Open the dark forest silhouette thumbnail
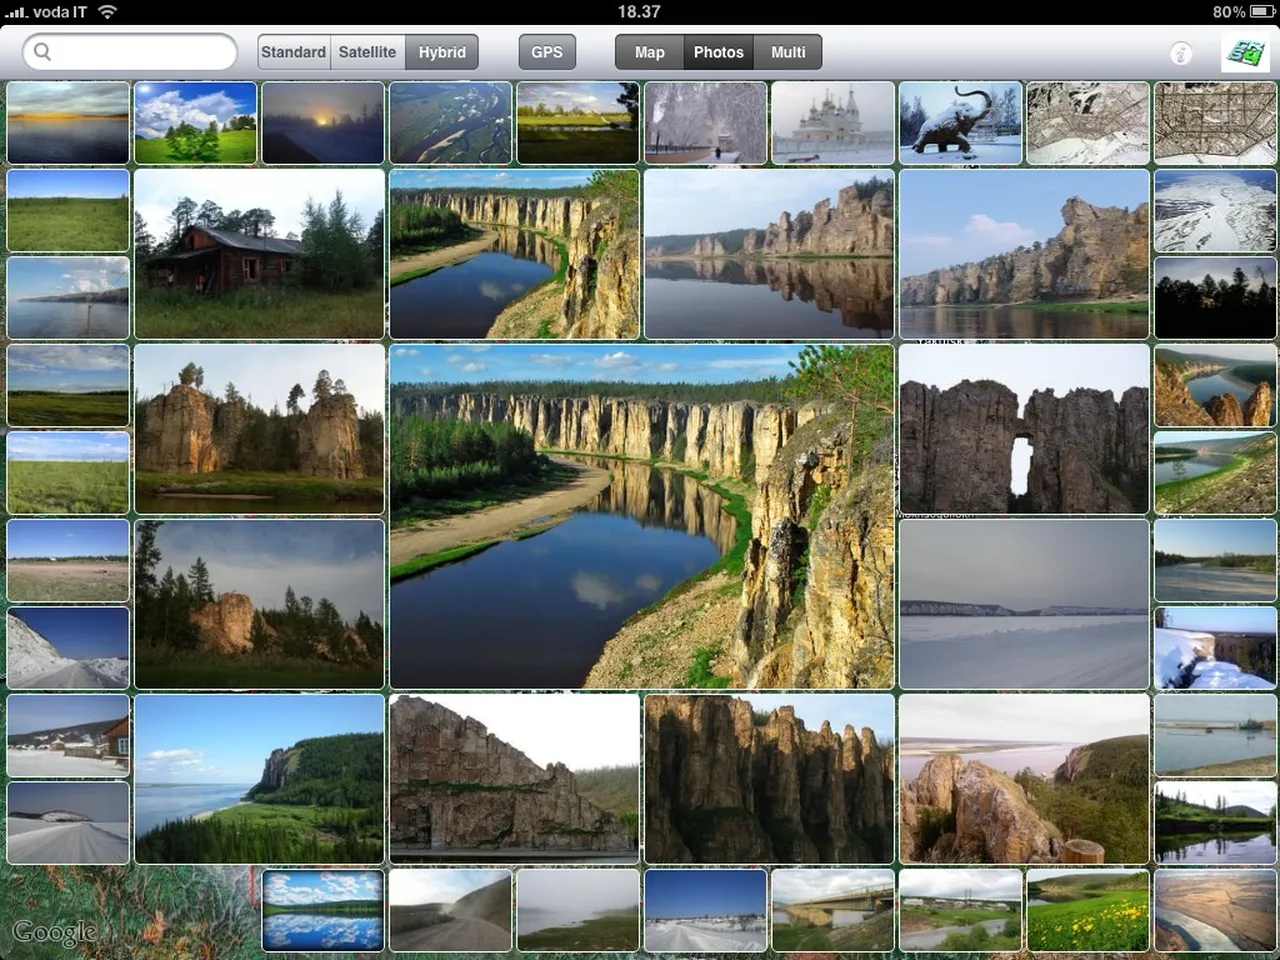Image resolution: width=1280 pixels, height=960 pixels. pos(1216,298)
